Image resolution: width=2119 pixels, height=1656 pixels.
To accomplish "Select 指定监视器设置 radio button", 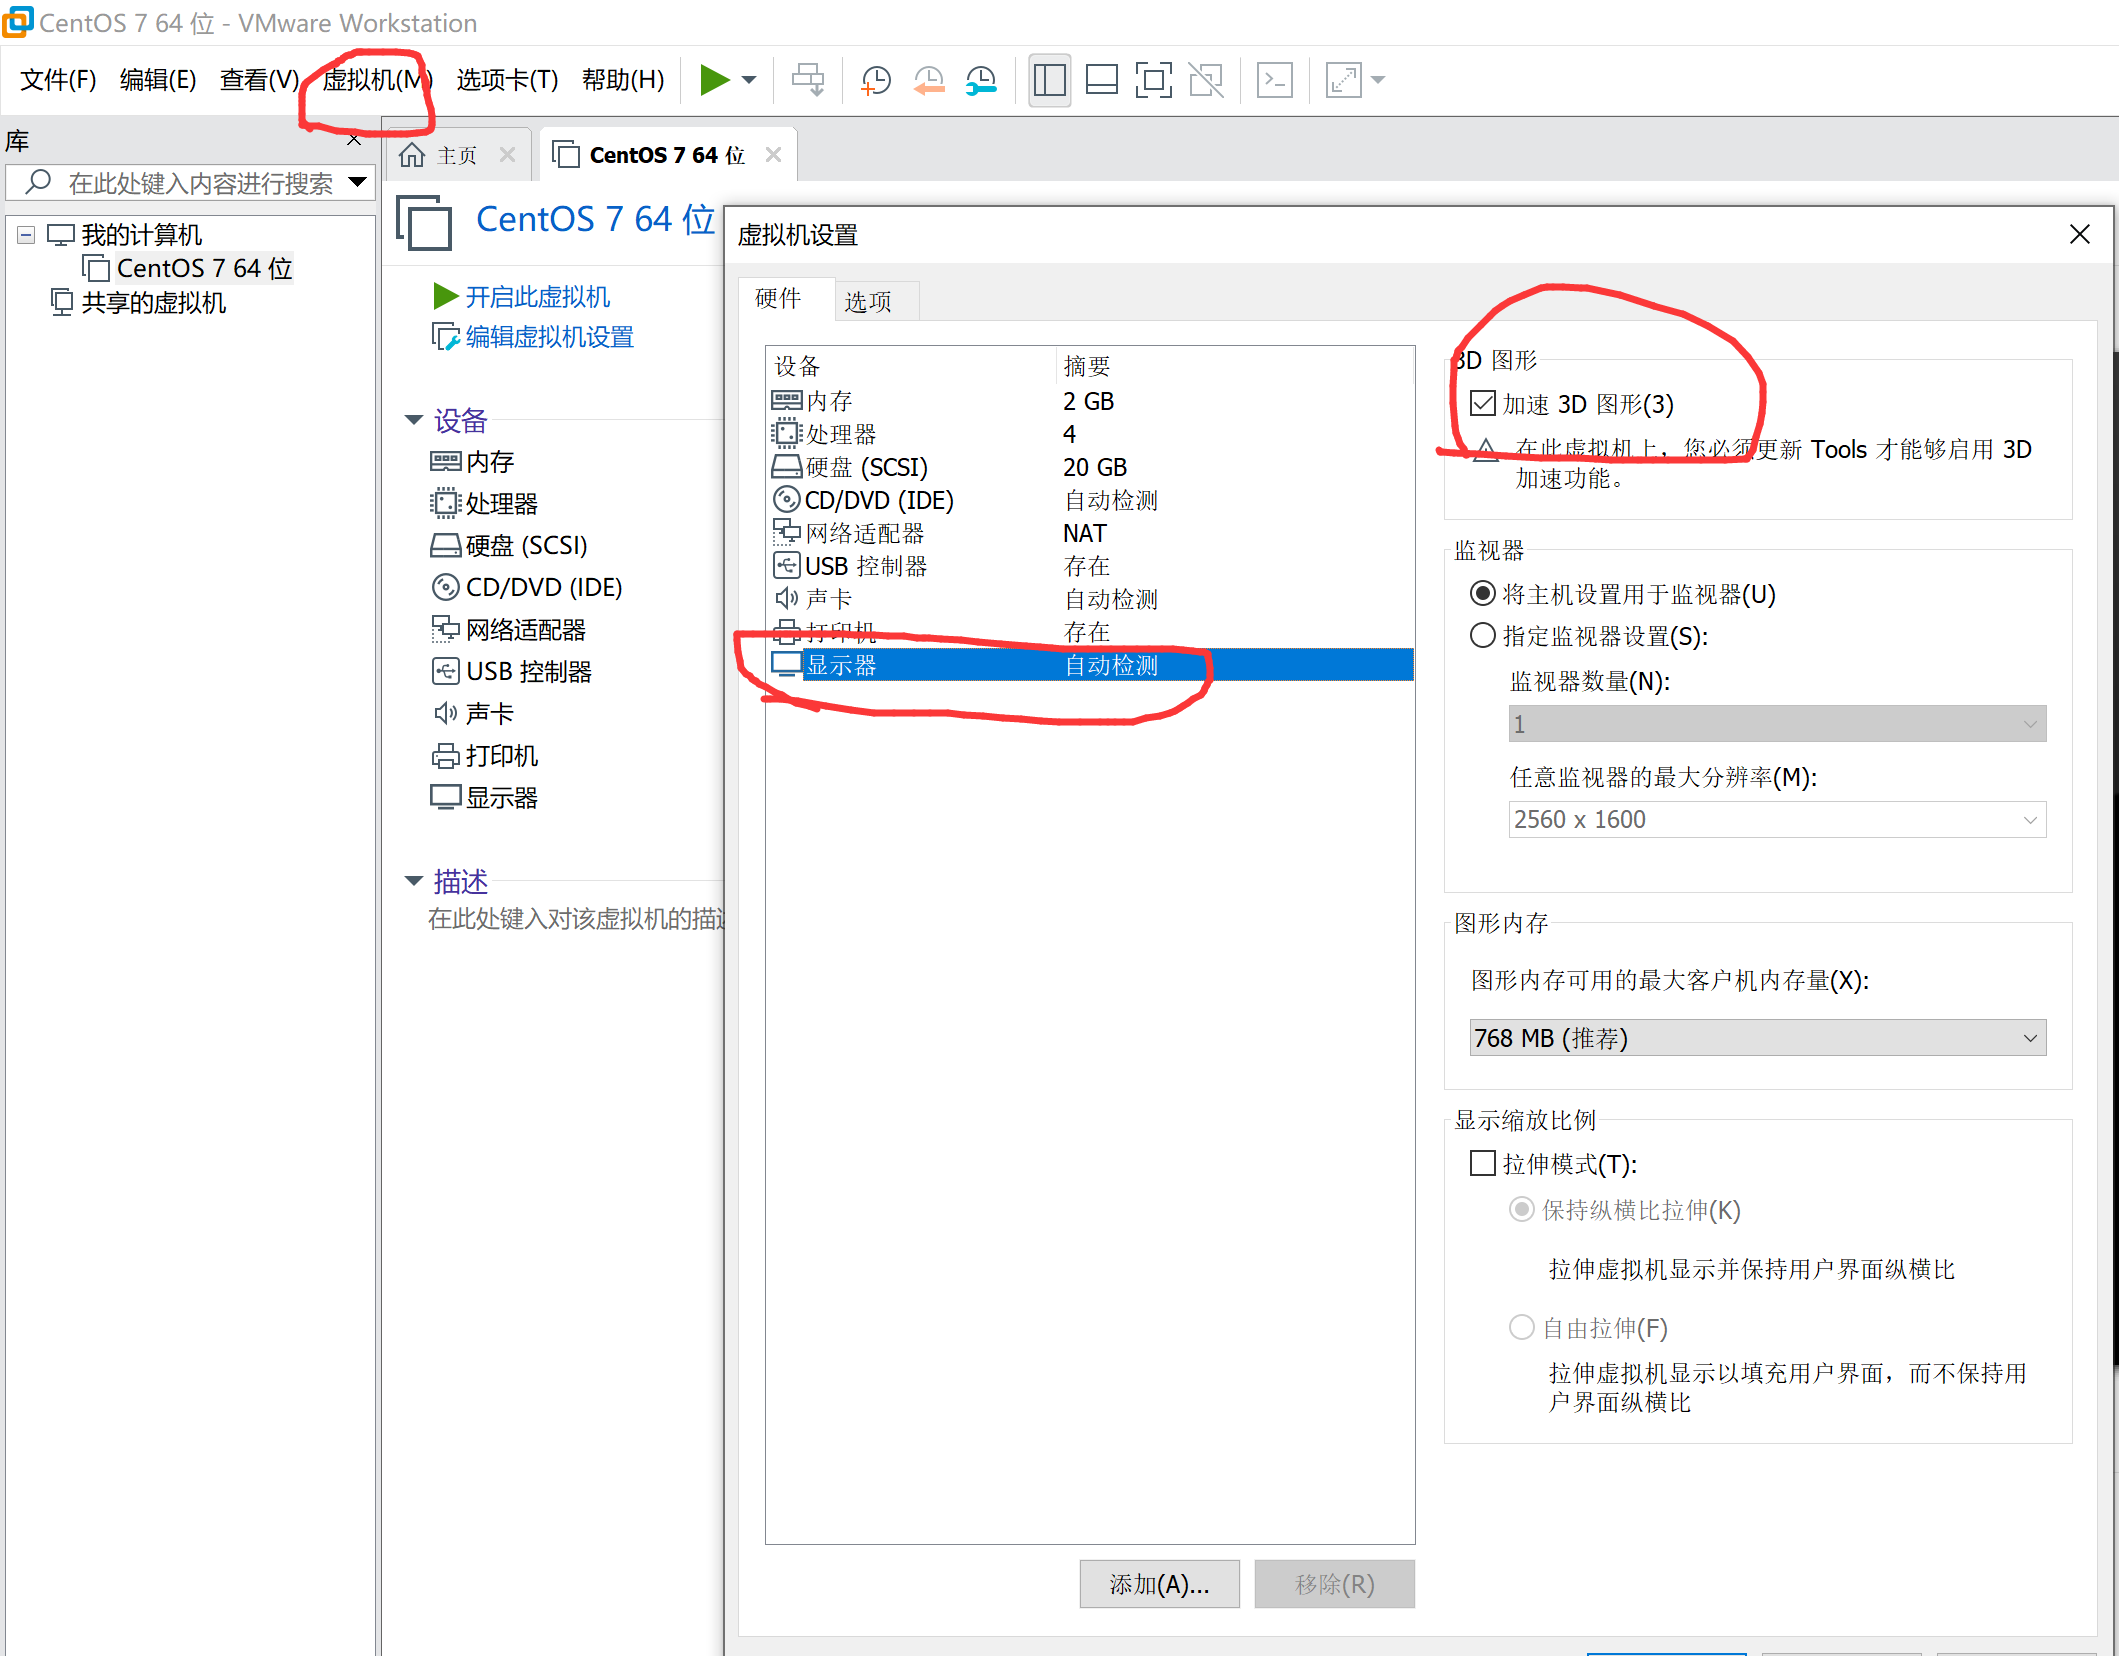I will click(x=1483, y=635).
